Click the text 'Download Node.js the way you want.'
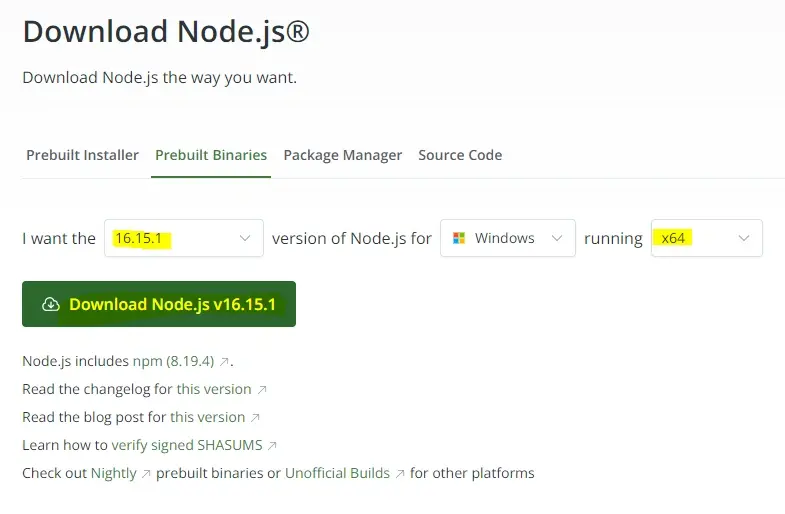This screenshot has height=514, width=785. coord(160,78)
